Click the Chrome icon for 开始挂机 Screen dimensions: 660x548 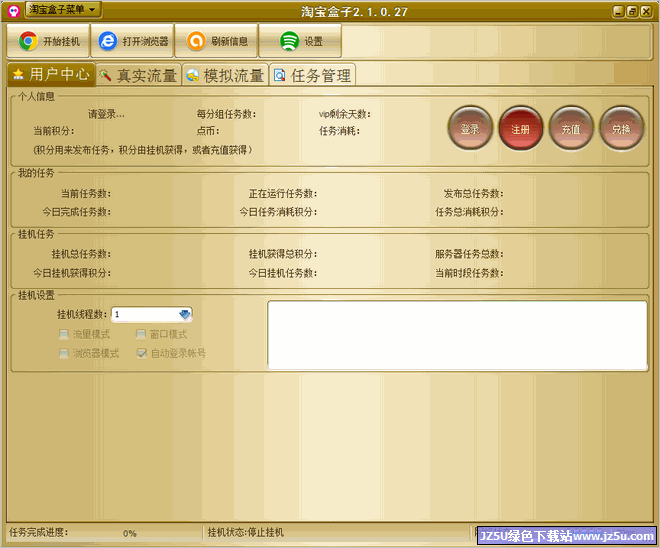(28, 41)
